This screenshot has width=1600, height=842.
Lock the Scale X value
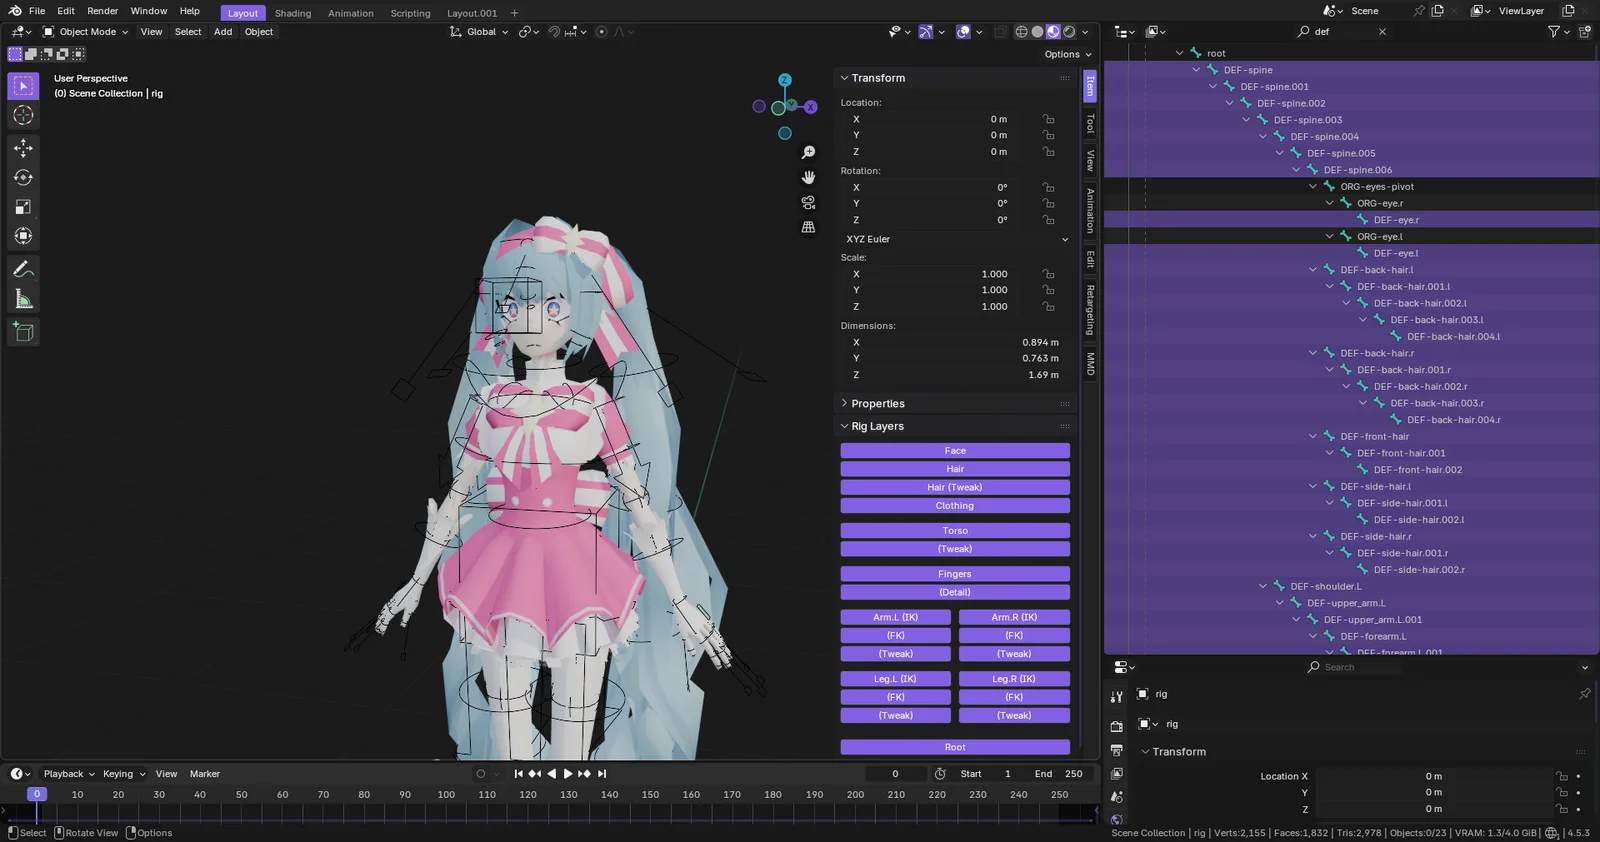1048,274
